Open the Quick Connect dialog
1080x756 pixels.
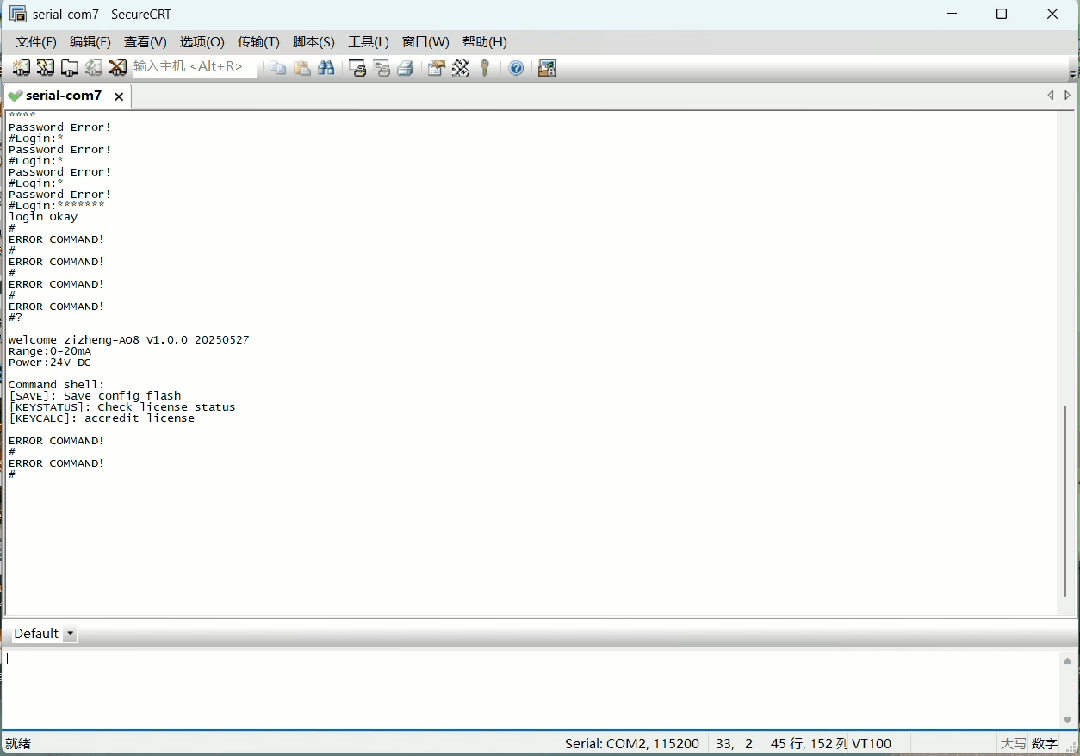(46, 67)
